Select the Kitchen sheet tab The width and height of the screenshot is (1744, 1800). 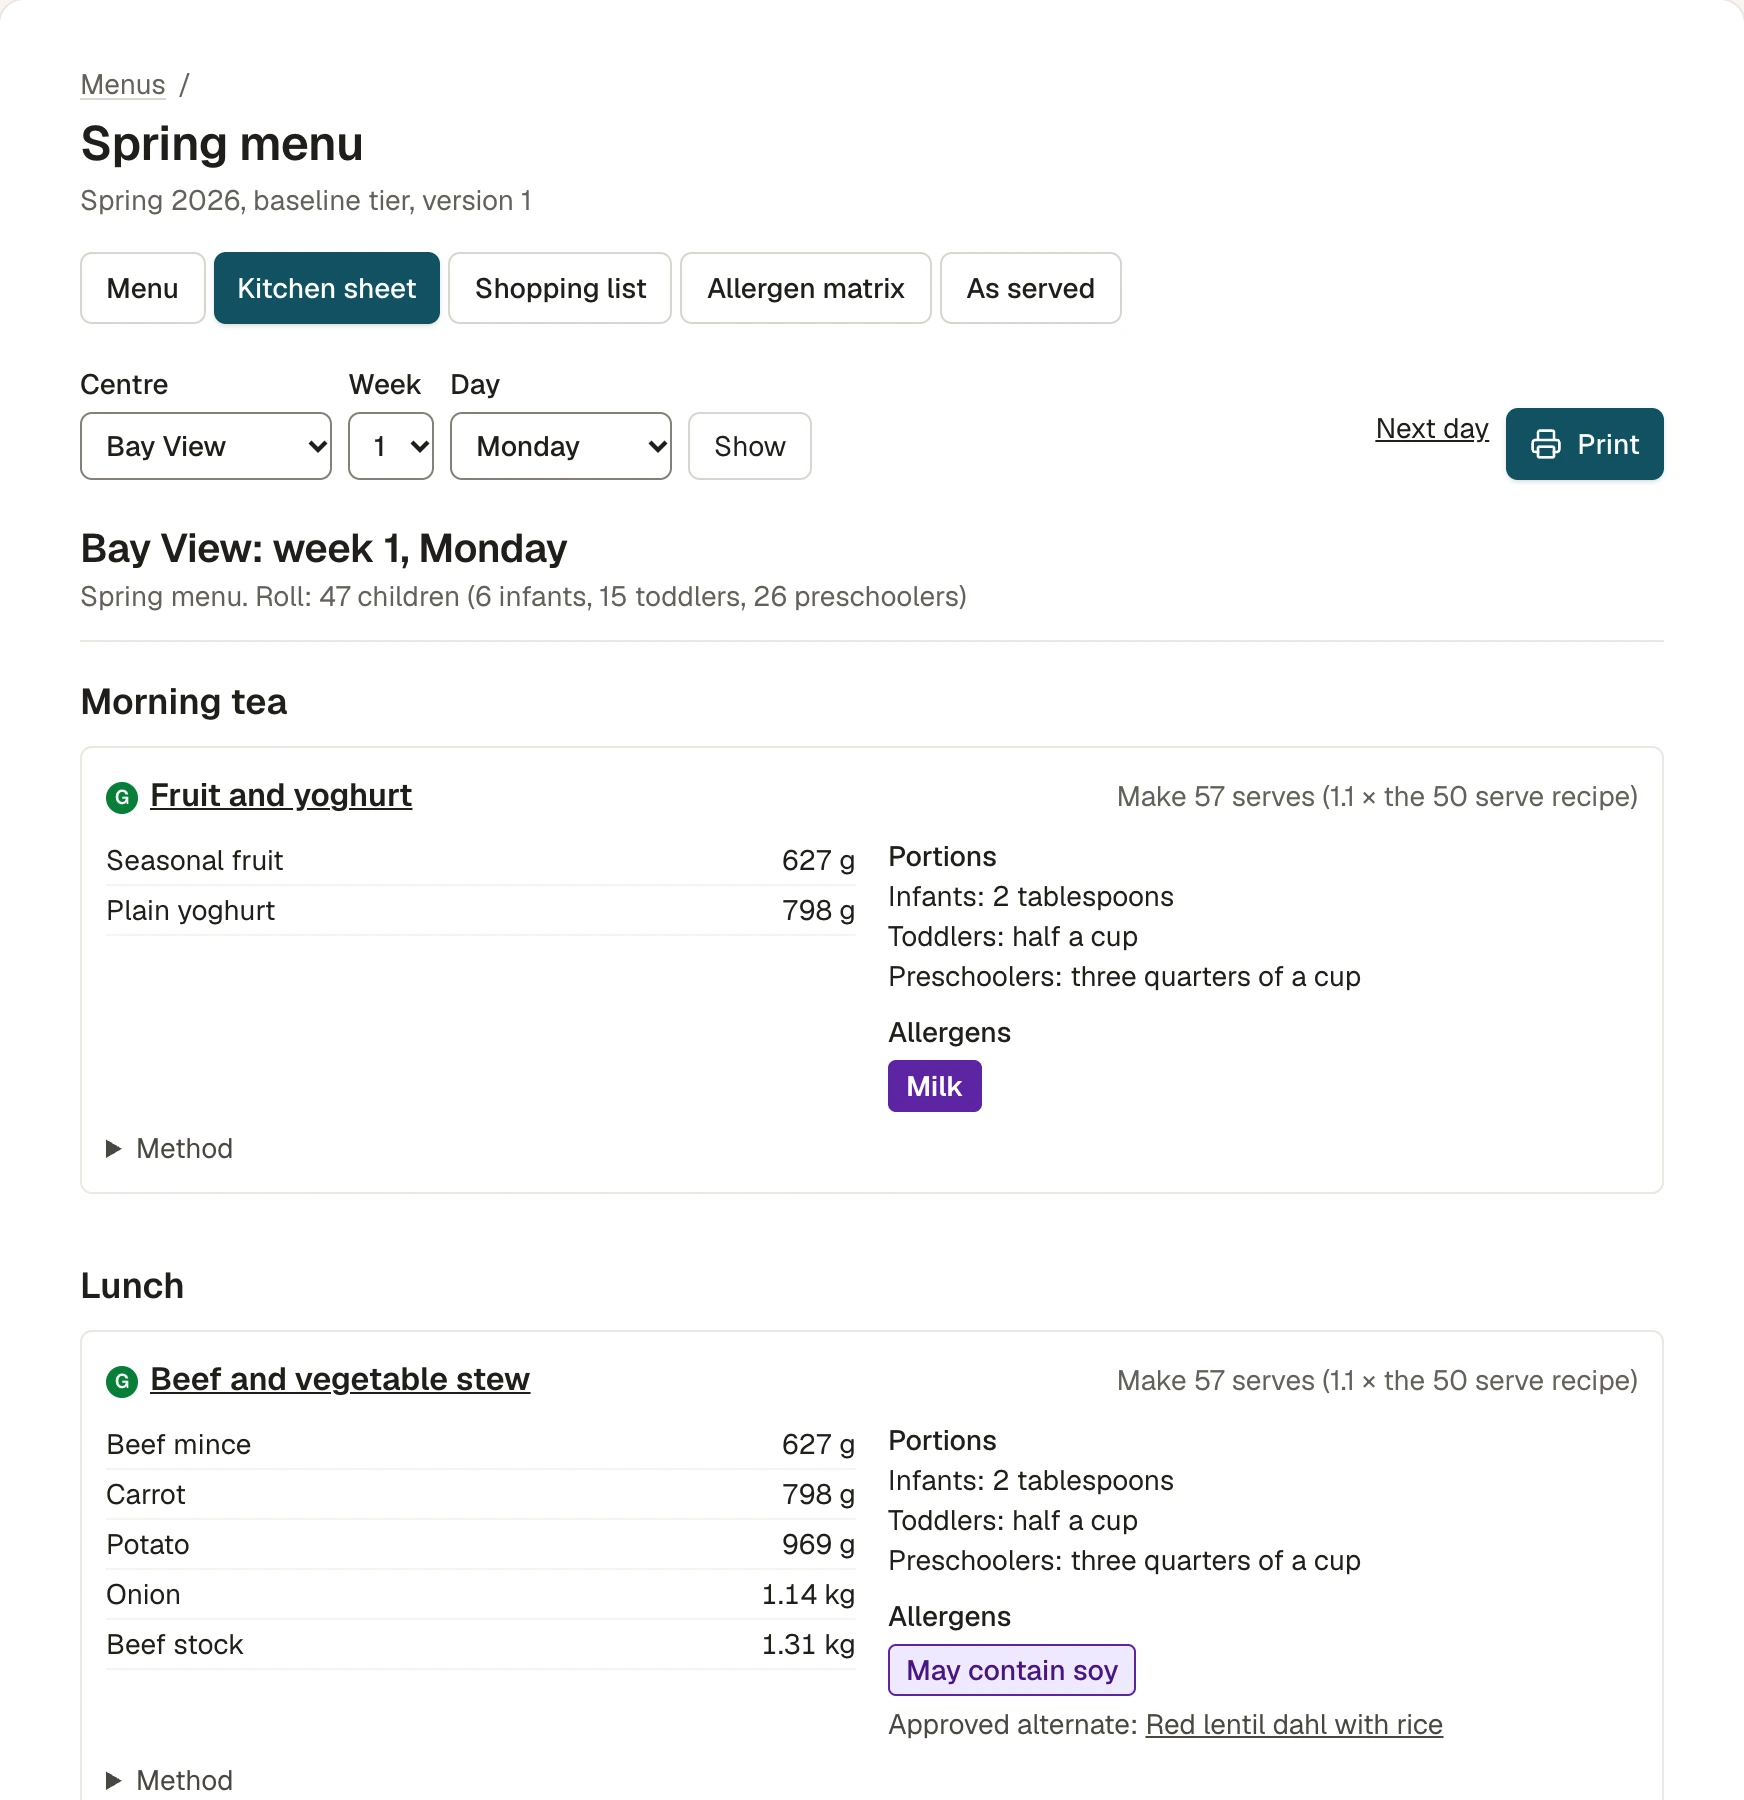pyautogui.click(x=327, y=288)
